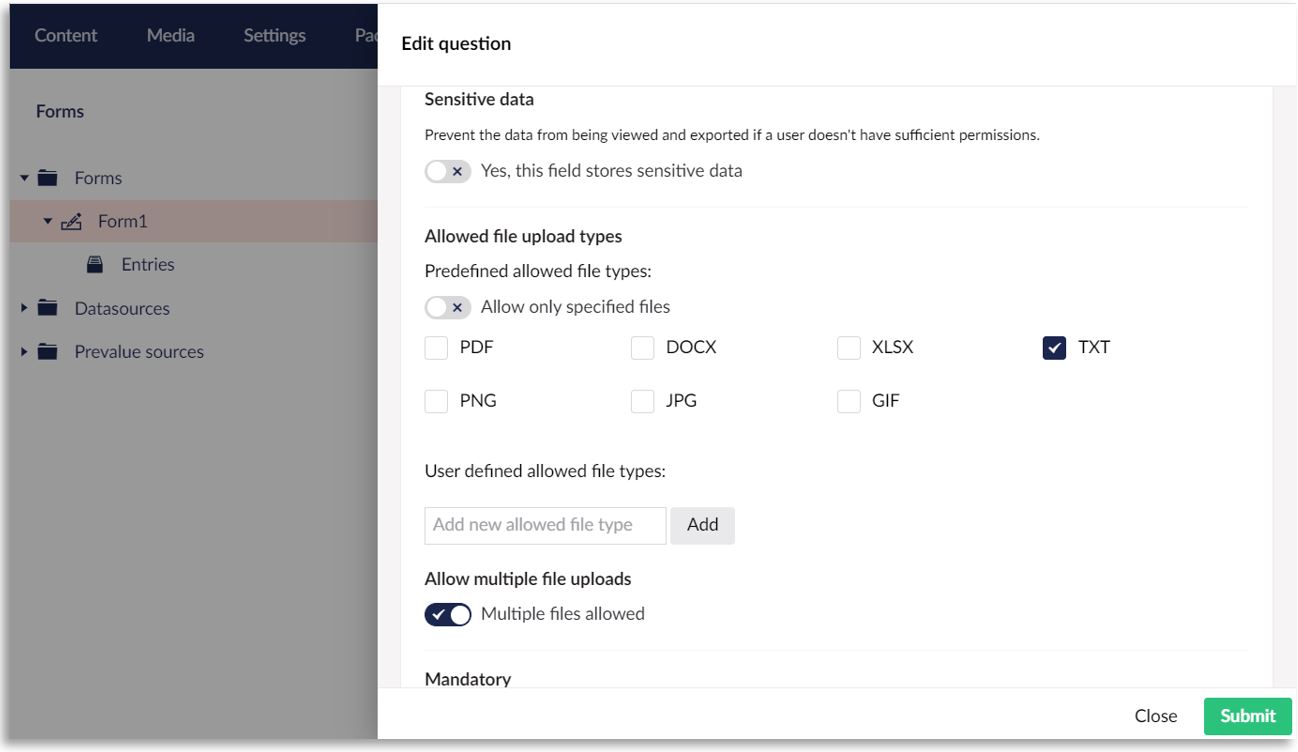Click the Datasources folder icon
This screenshot has height=752, width=1298.
[x=46, y=308]
